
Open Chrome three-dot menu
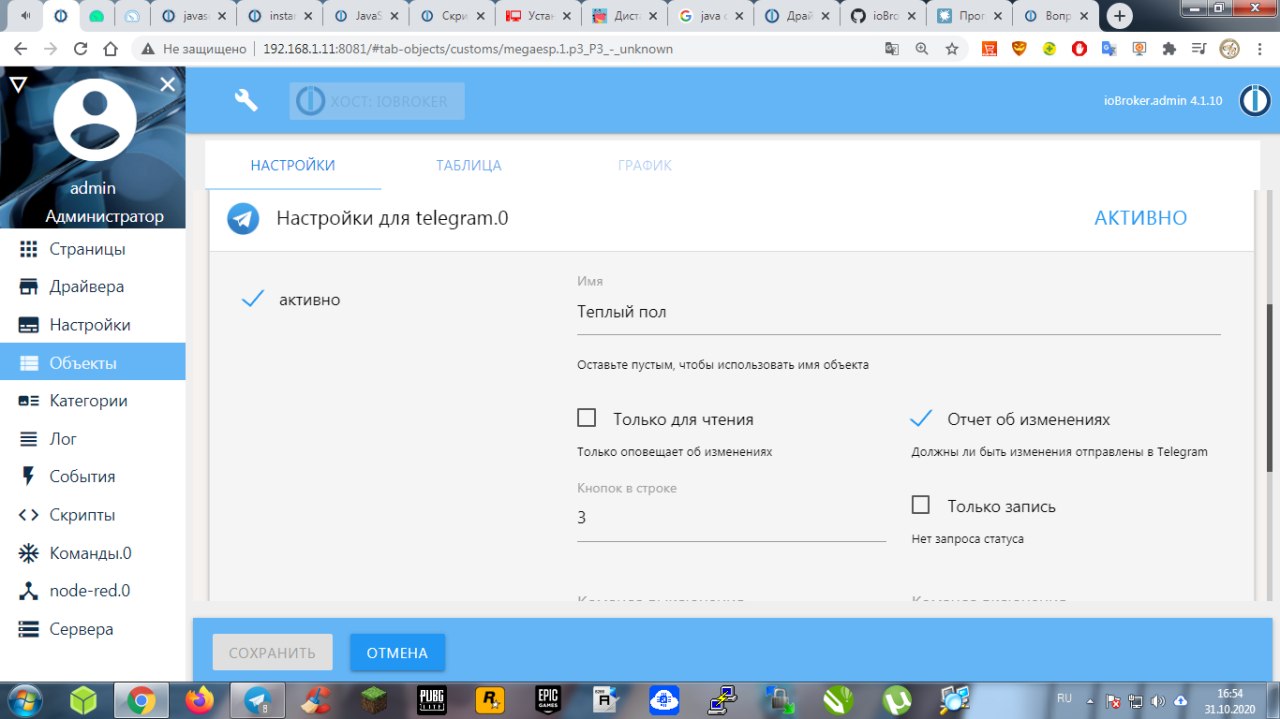[x=1259, y=48]
